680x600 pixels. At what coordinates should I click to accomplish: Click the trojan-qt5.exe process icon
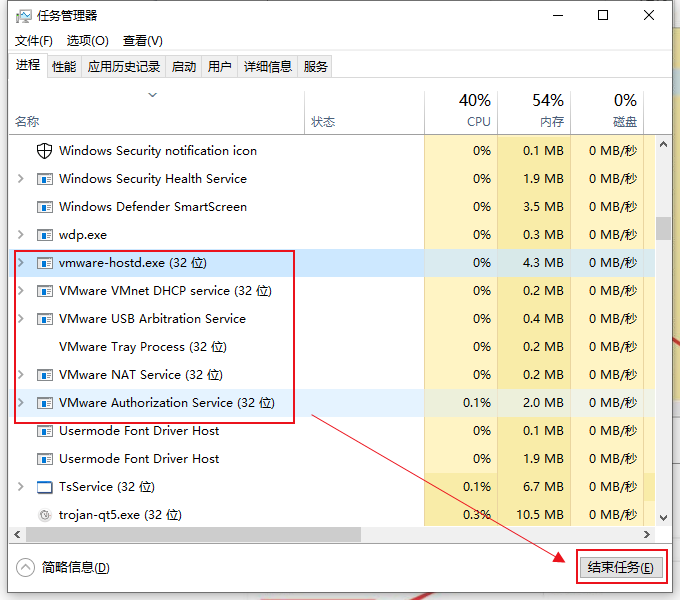click(x=45, y=515)
